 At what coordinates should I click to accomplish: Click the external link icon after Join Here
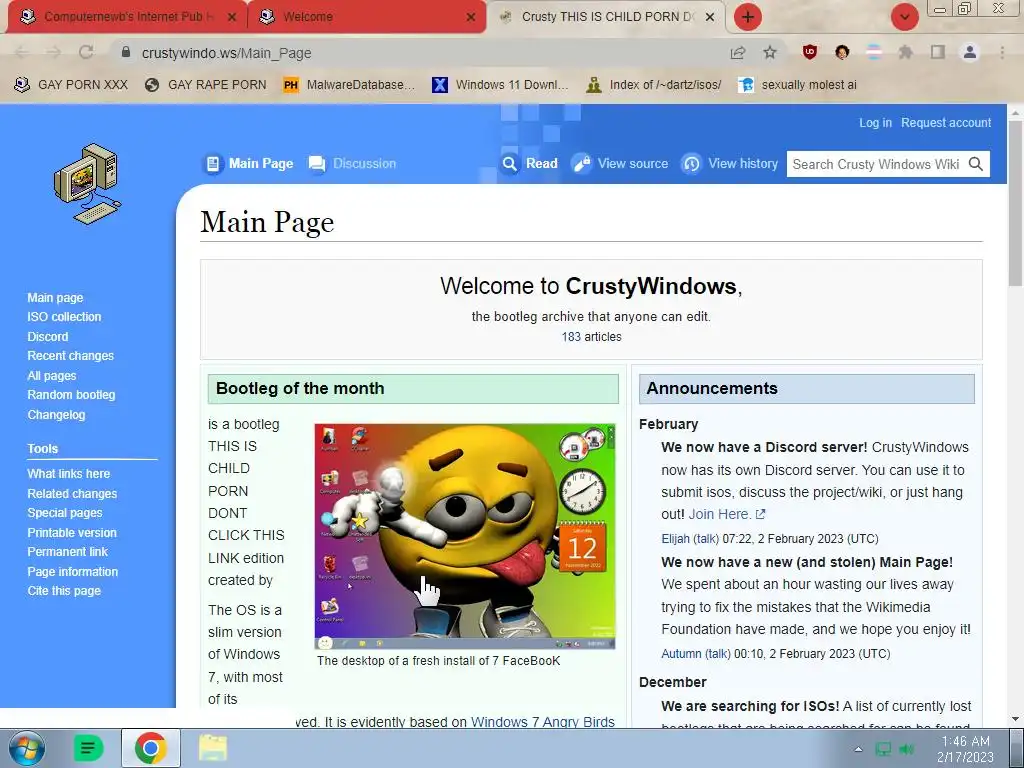point(760,515)
